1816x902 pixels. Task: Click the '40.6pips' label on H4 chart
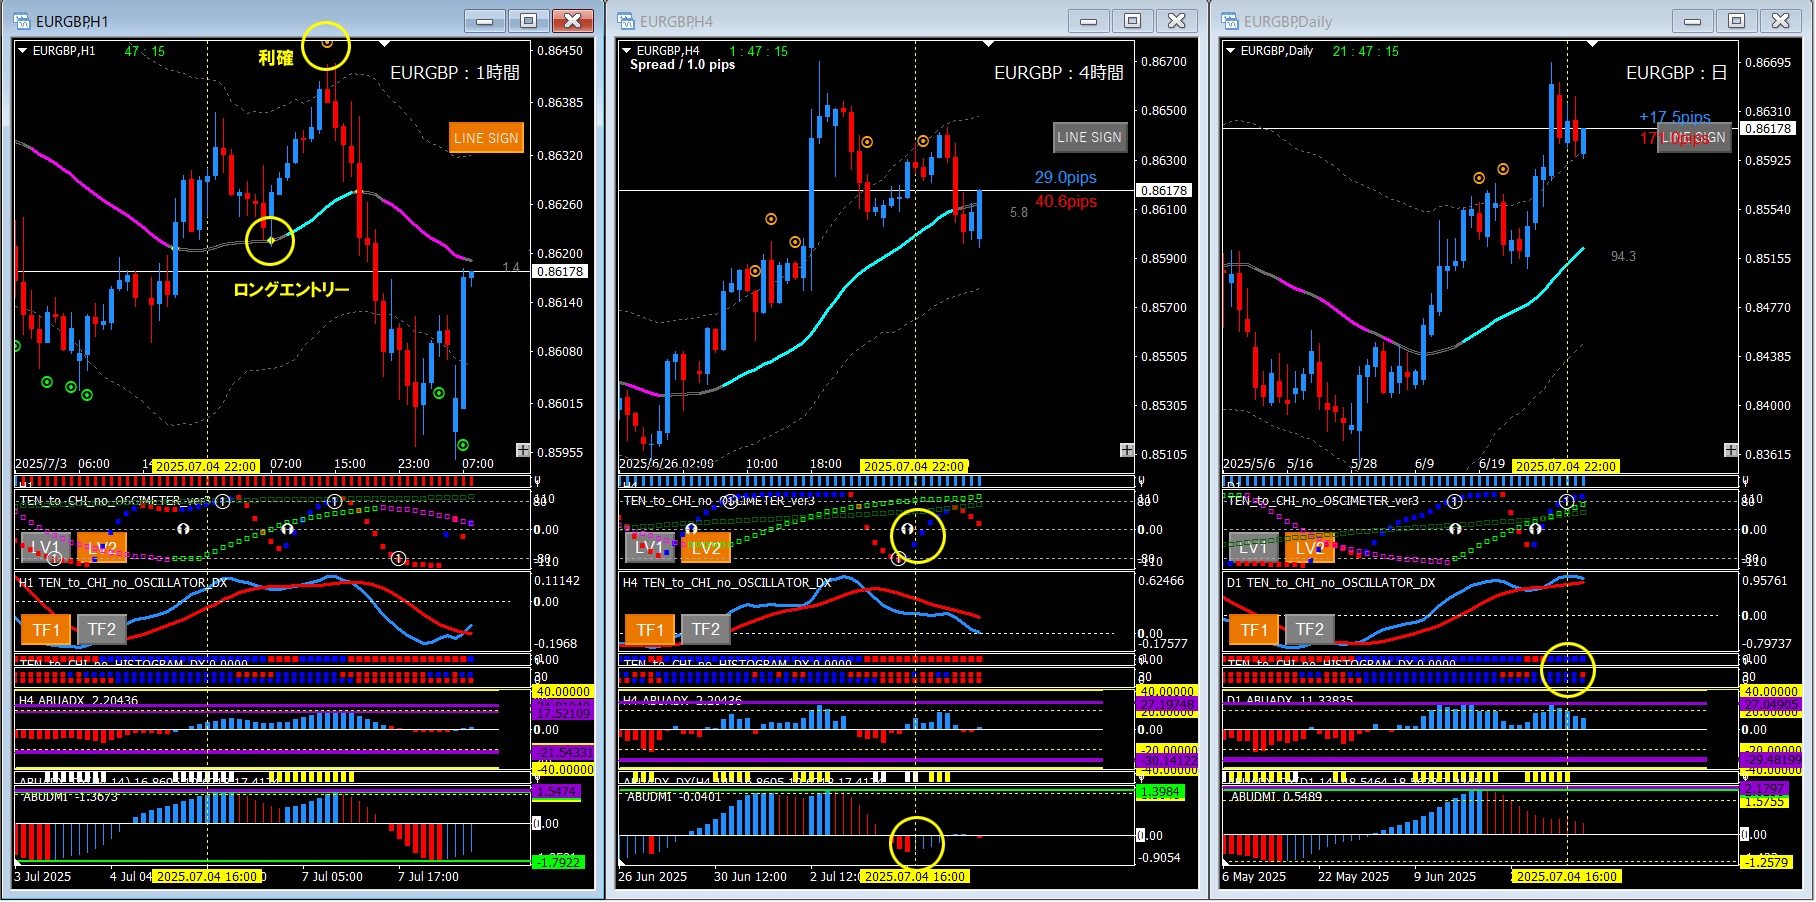click(1066, 201)
